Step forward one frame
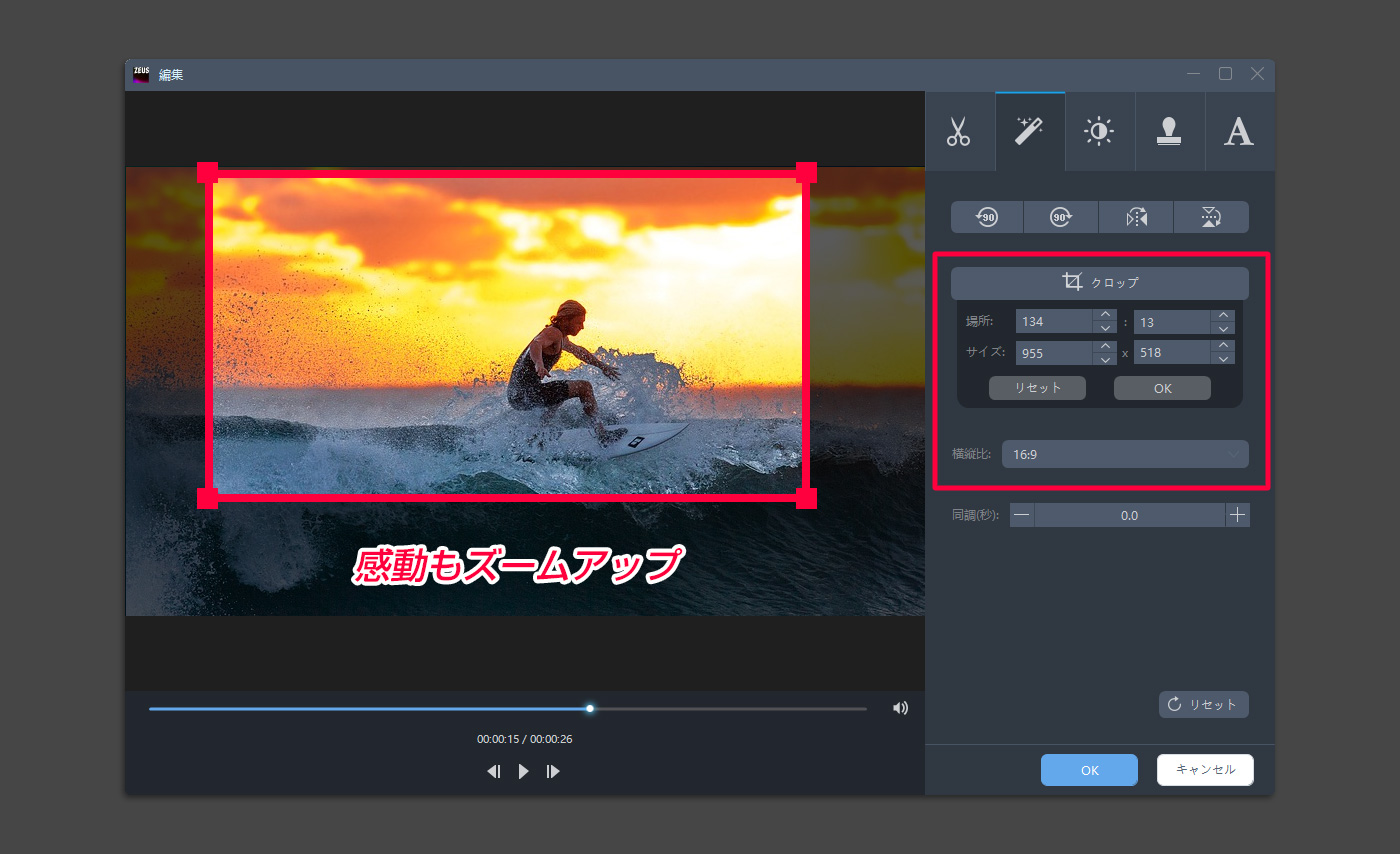This screenshot has height=854, width=1400. coord(553,770)
